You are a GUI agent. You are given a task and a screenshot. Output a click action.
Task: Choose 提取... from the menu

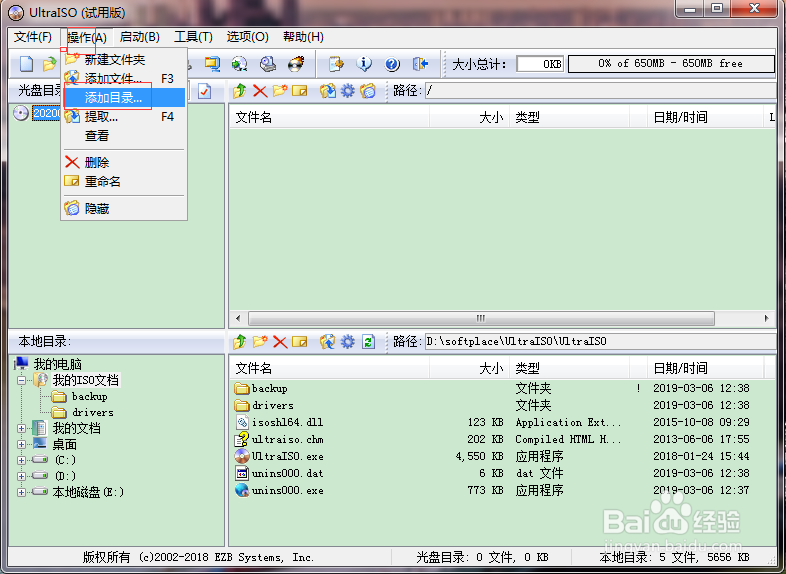click(124, 117)
